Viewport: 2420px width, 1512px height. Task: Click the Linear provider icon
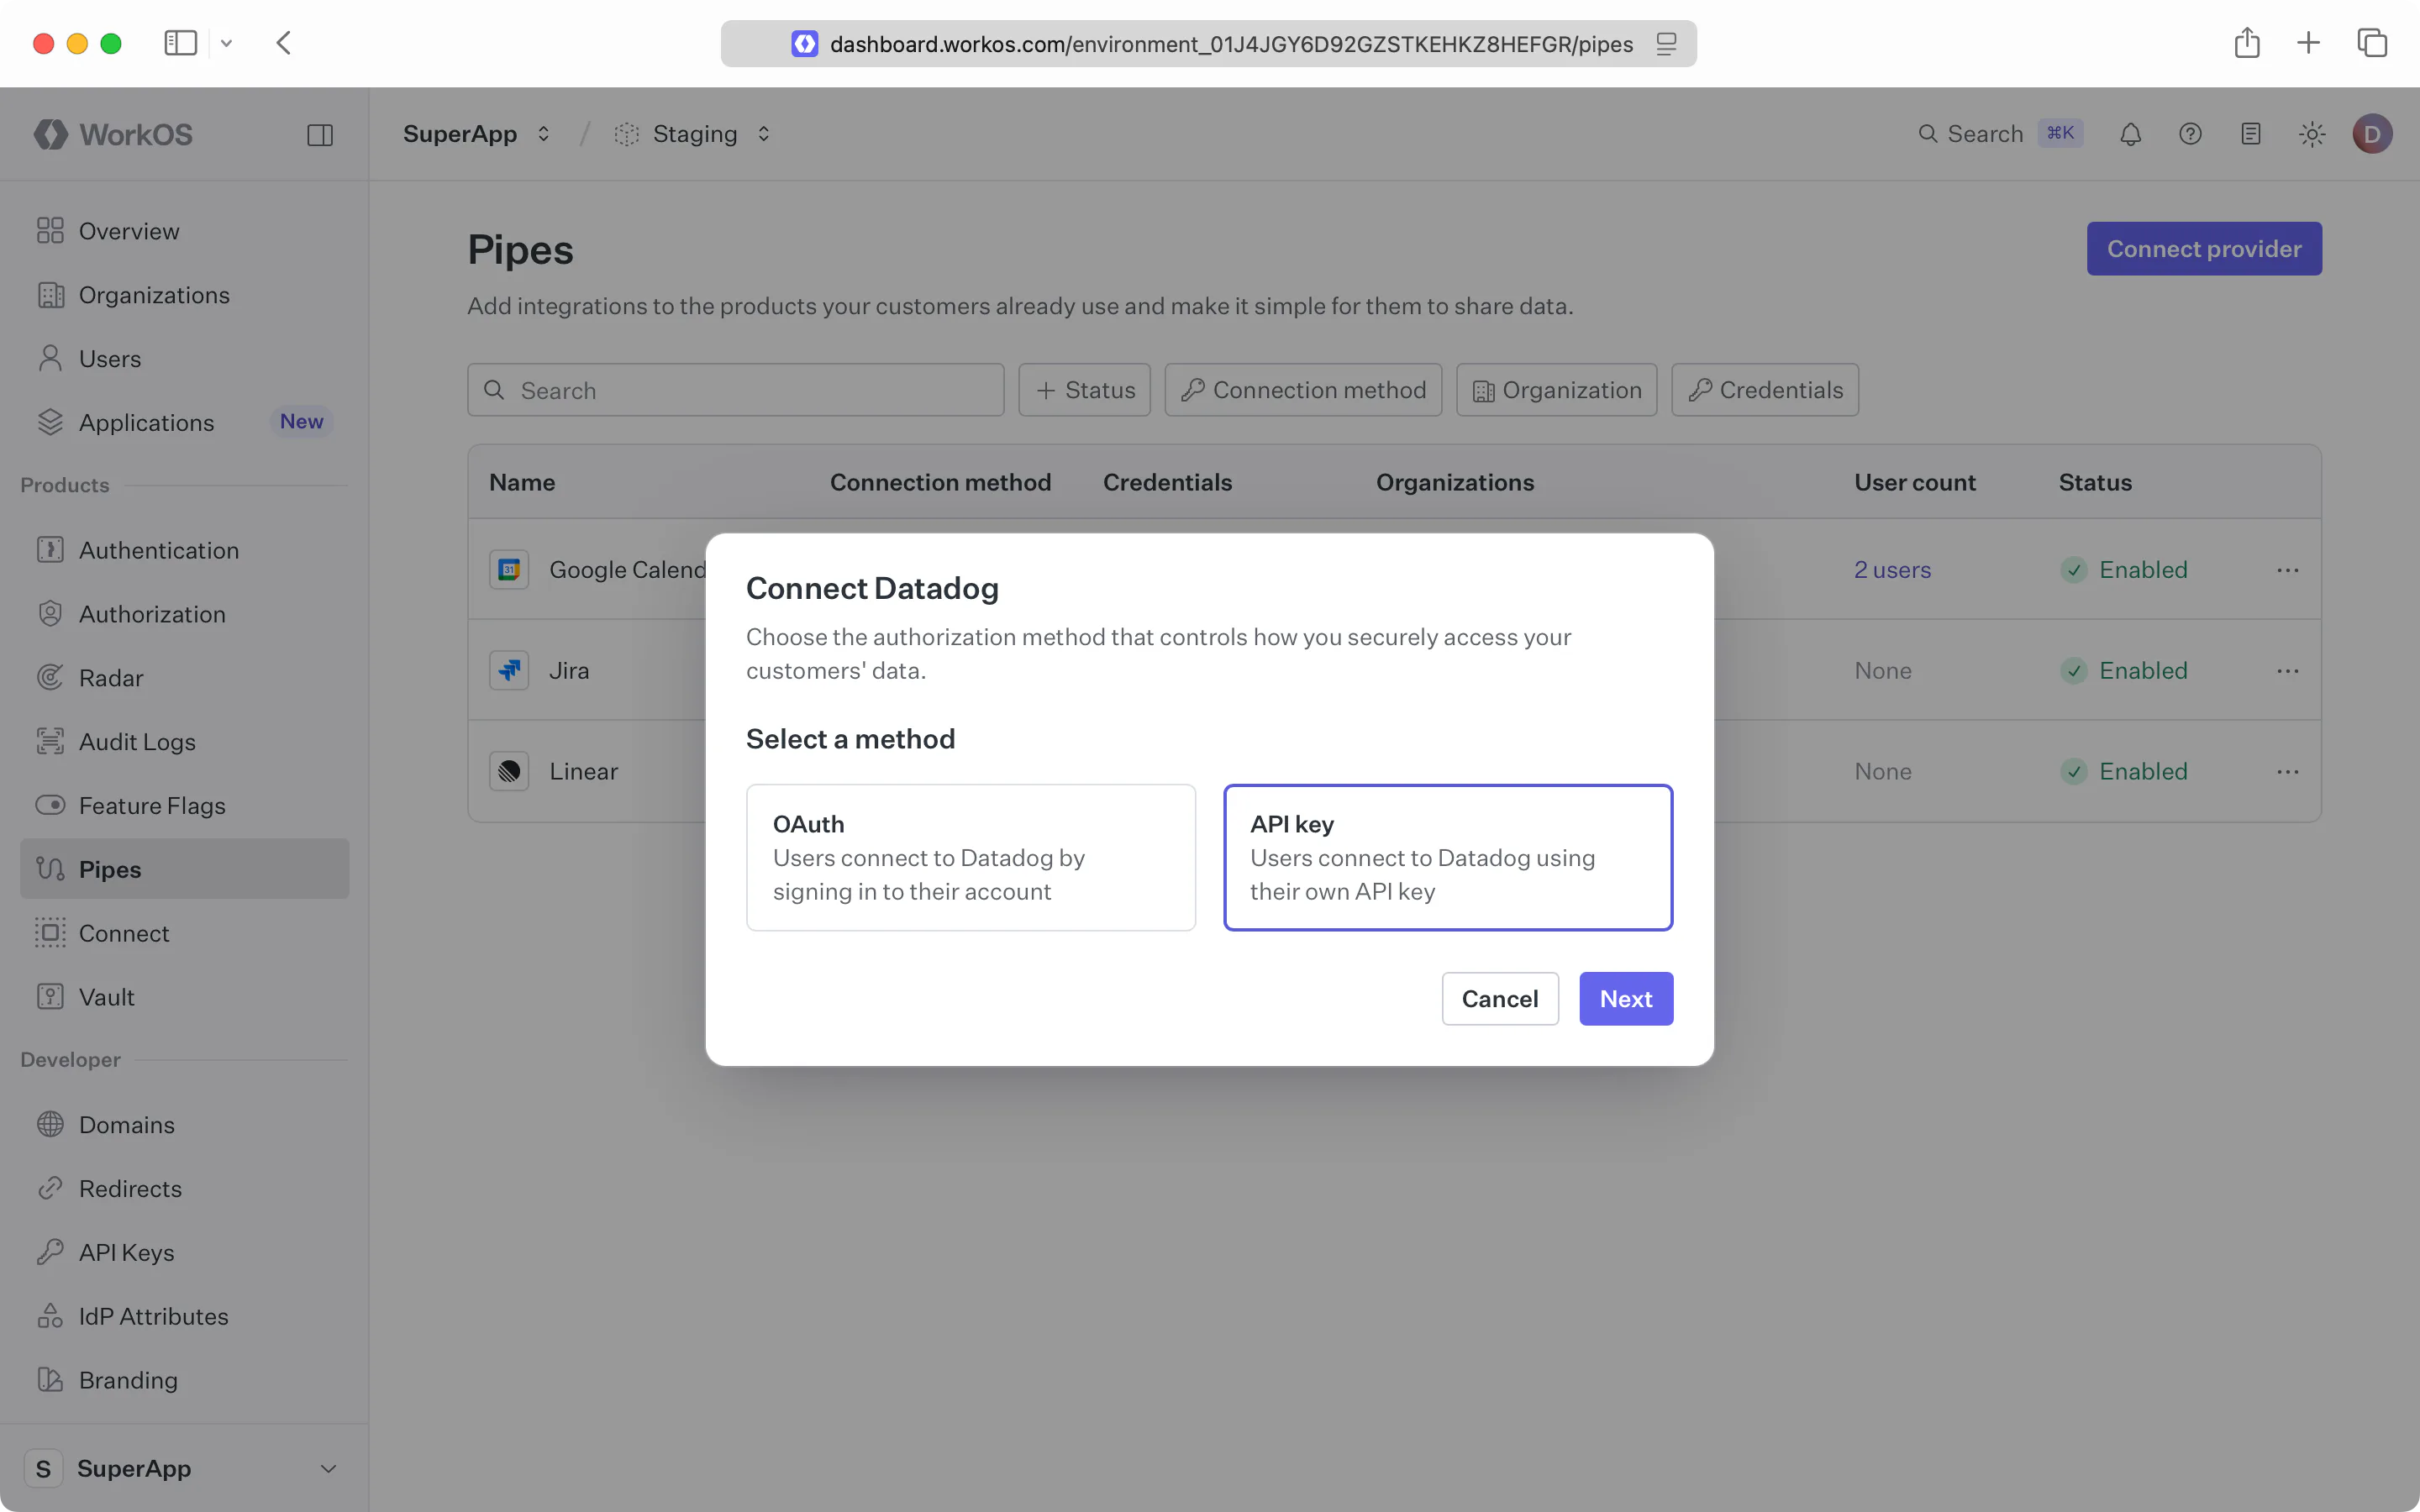point(509,771)
